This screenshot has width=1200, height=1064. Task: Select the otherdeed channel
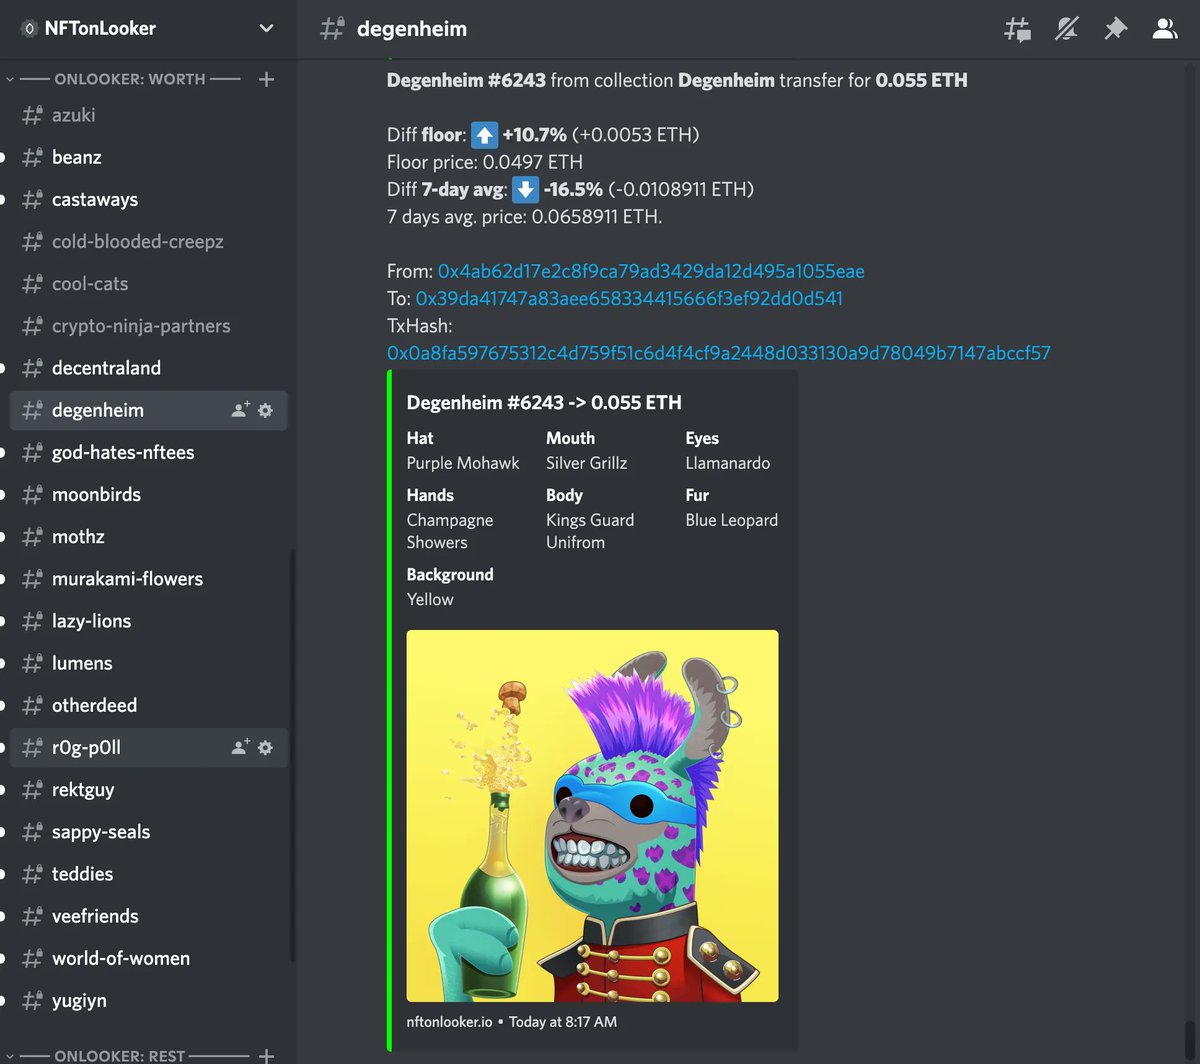(148, 704)
